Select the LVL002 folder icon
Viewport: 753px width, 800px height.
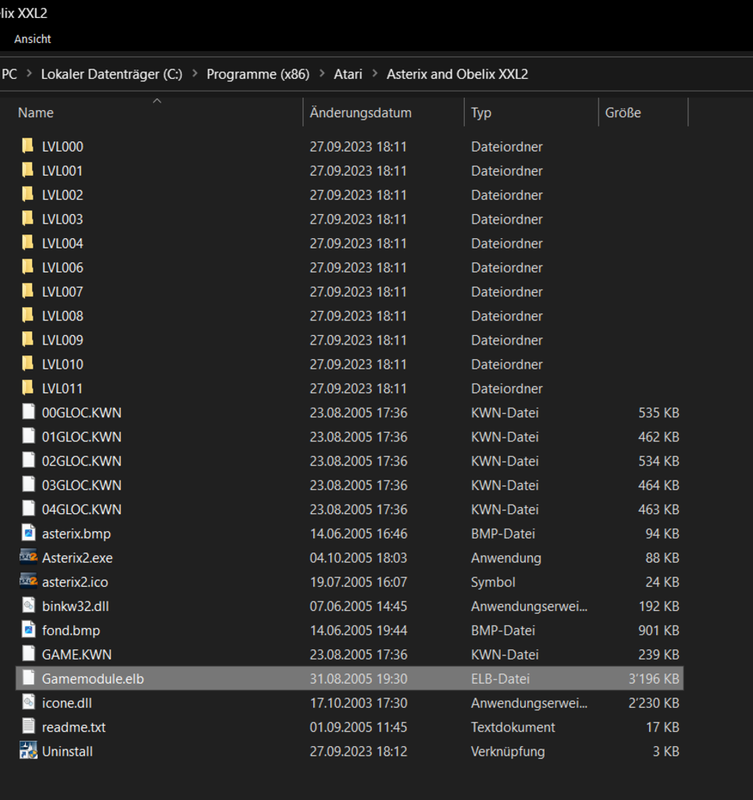[x=28, y=194]
